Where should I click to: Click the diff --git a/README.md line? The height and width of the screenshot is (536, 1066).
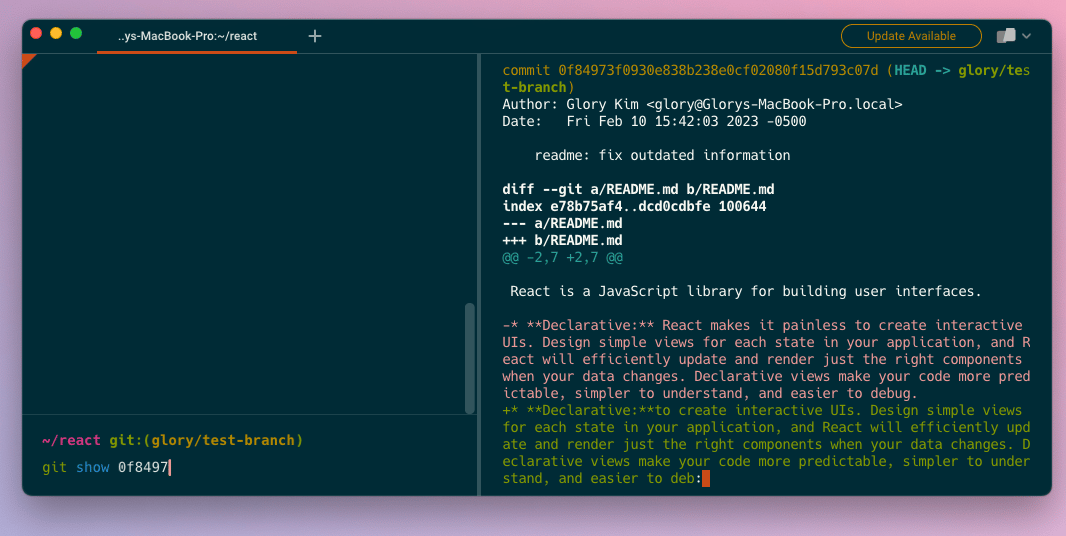[x=638, y=189]
